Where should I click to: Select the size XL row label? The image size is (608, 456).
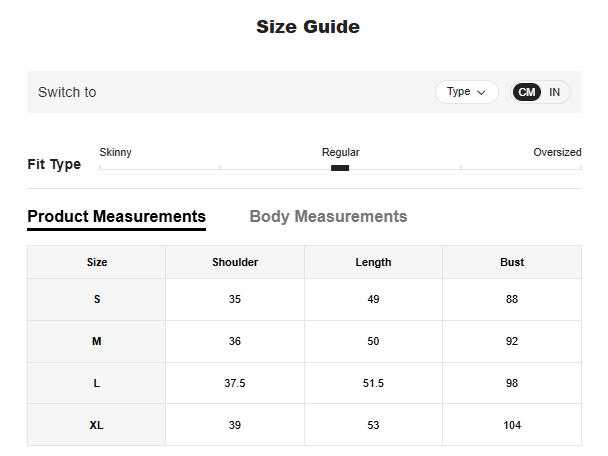coord(97,425)
